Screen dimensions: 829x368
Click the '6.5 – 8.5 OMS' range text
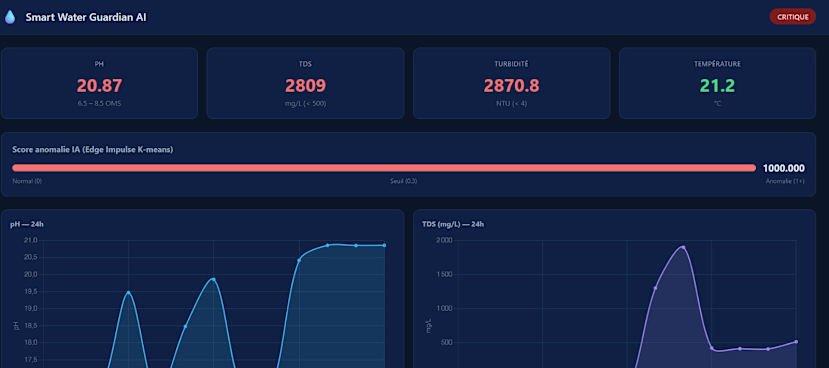(x=99, y=104)
